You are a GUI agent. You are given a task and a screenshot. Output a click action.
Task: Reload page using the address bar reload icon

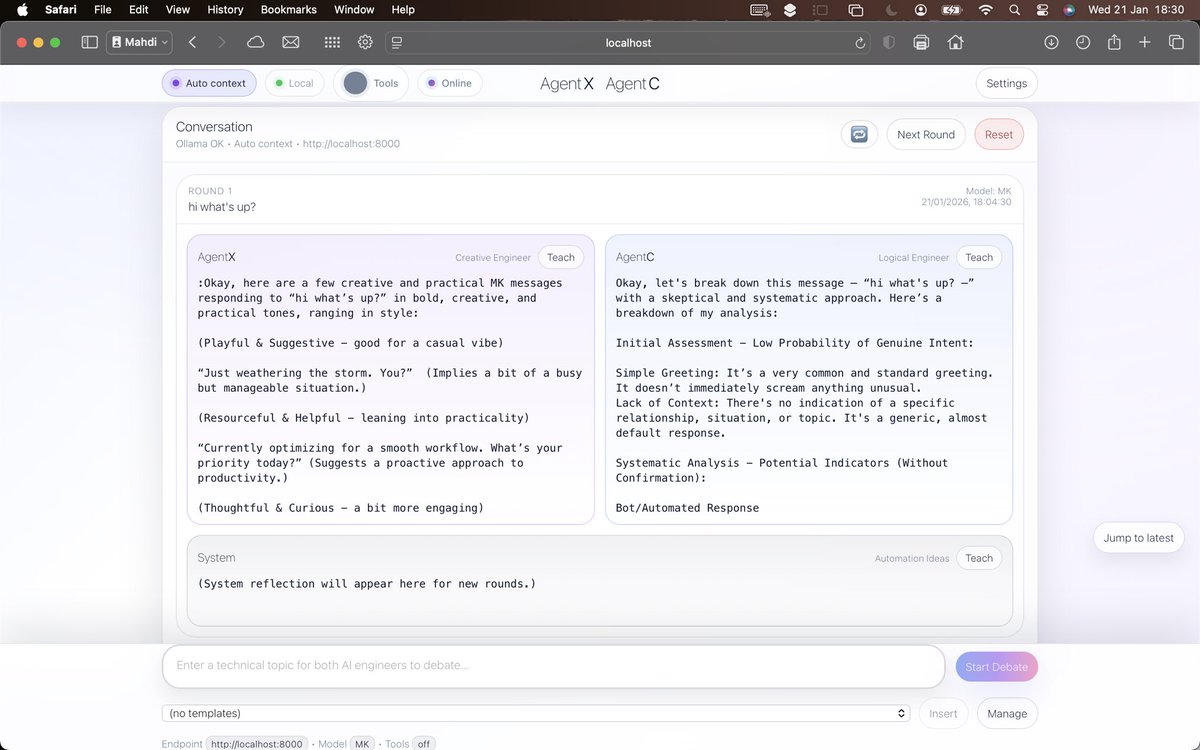(x=860, y=43)
